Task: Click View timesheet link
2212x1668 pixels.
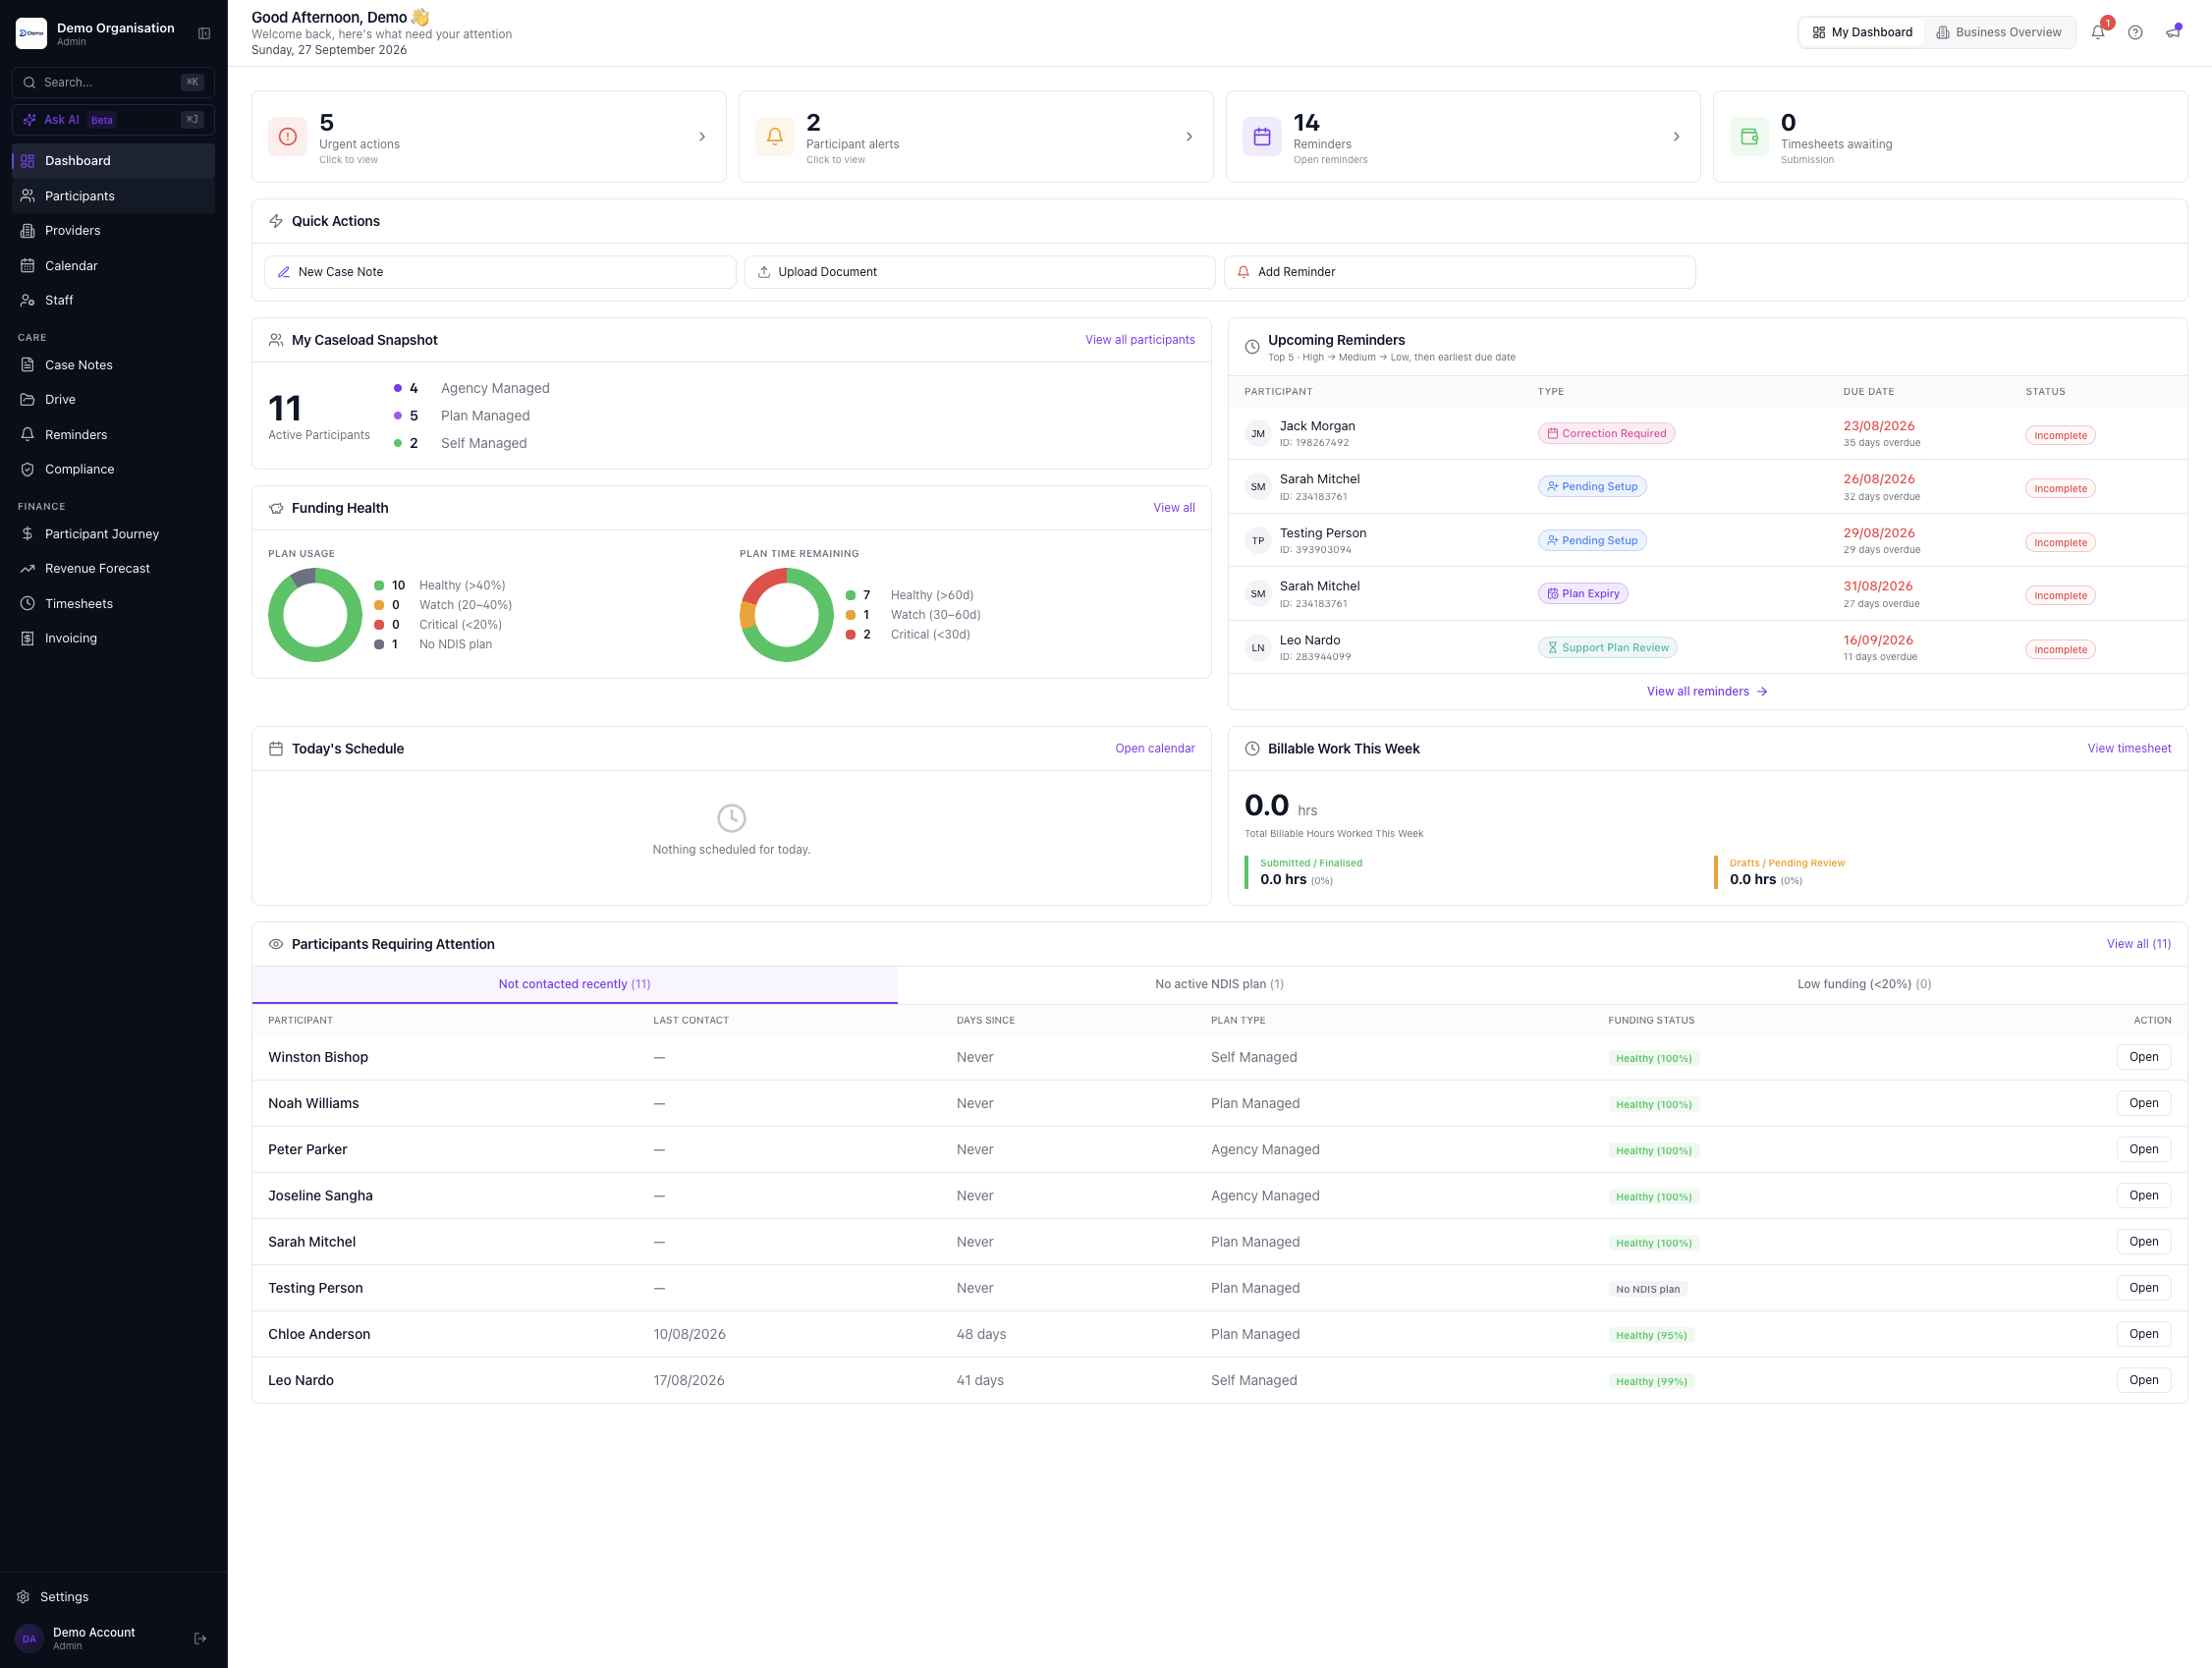Action: [2129, 748]
